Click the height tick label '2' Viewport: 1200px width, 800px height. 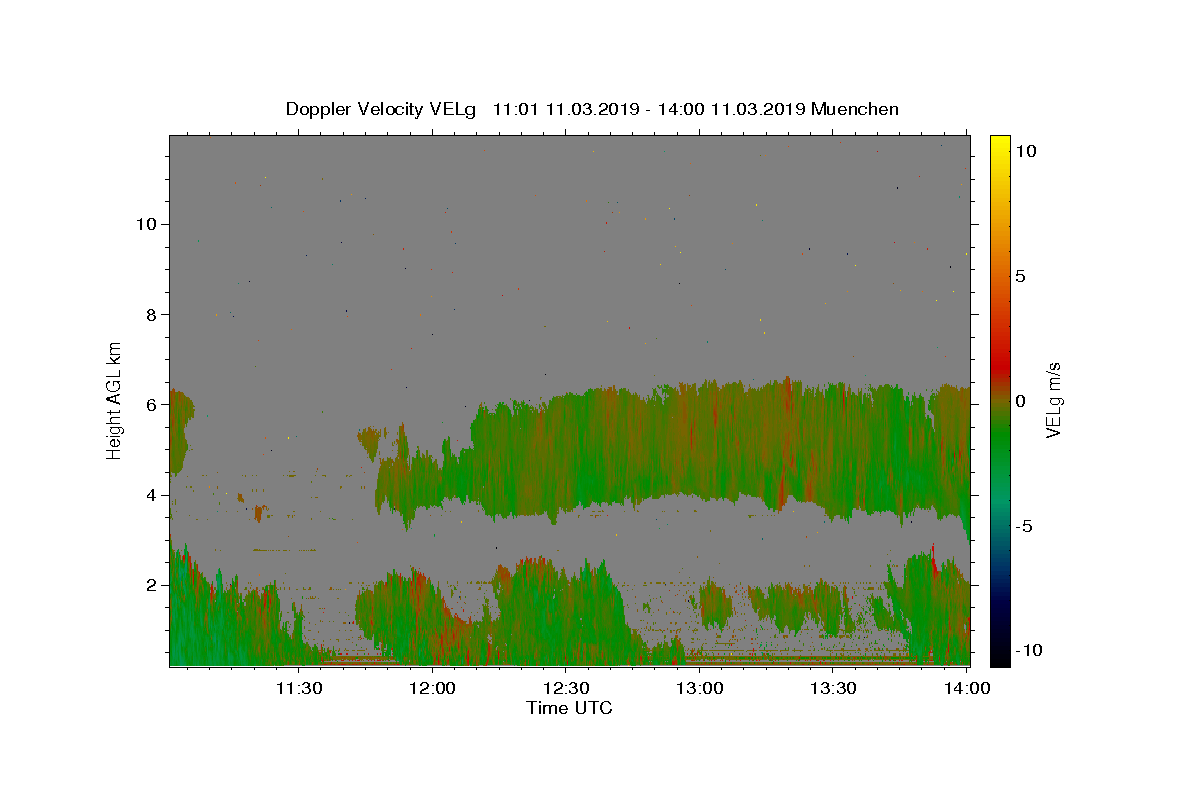(x=150, y=585)
